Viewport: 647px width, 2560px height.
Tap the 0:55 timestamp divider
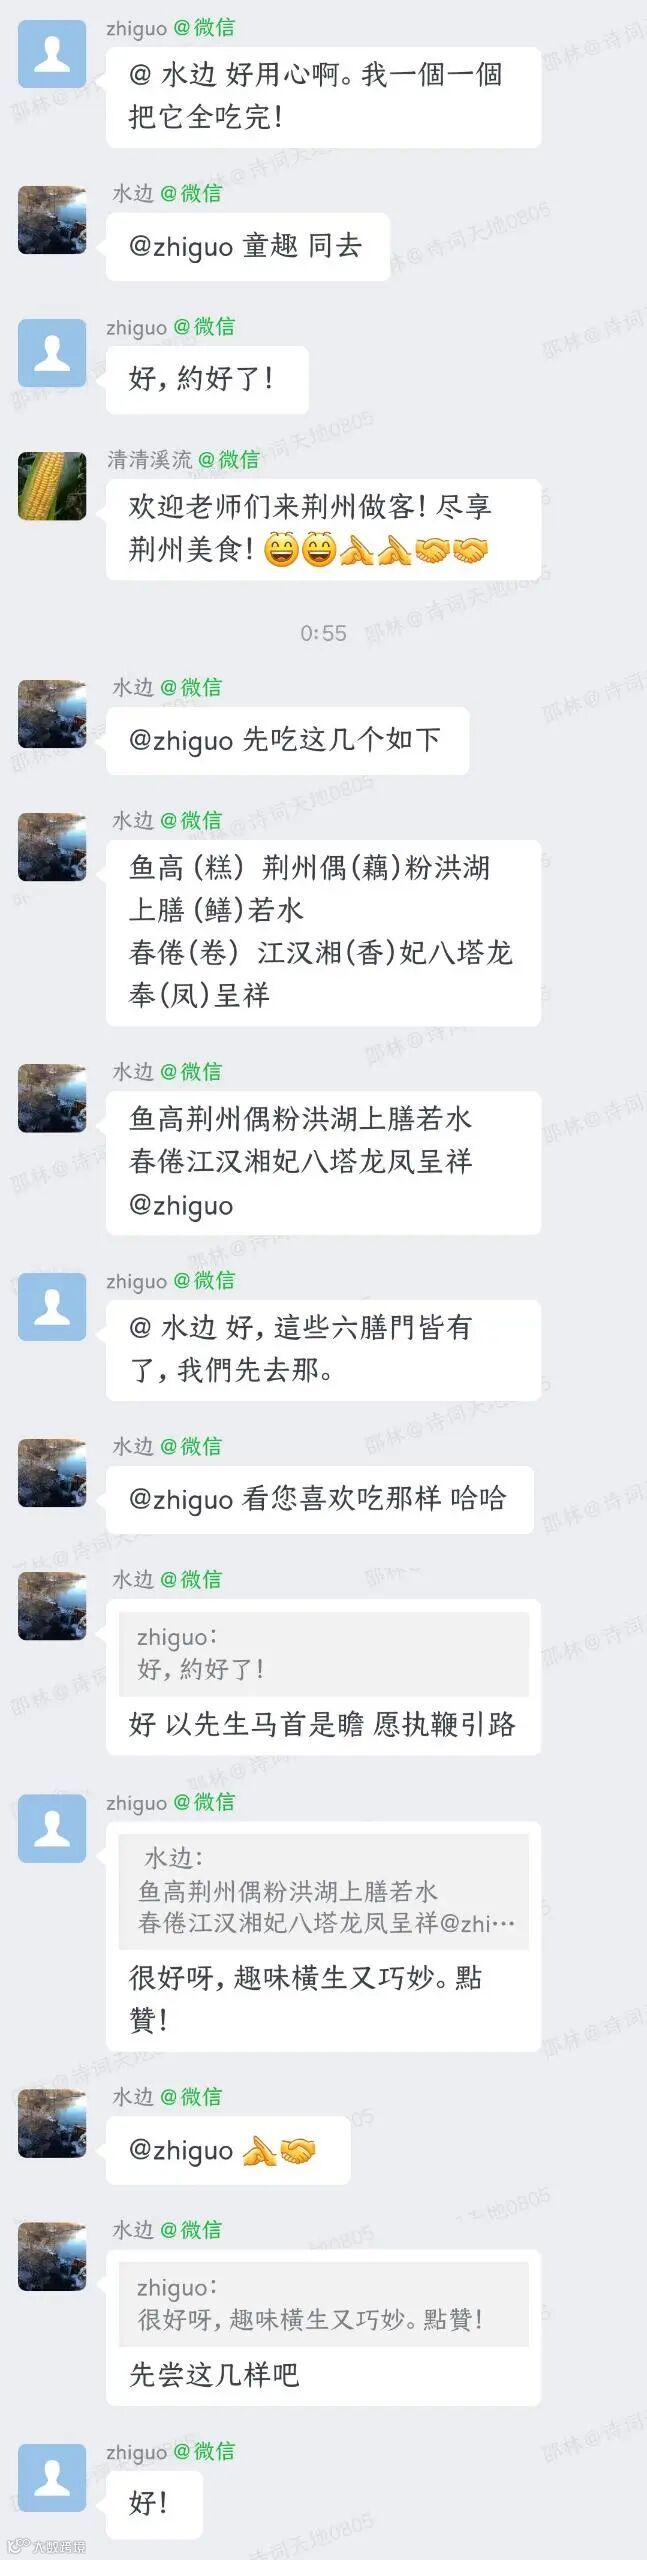pos(323,633)
